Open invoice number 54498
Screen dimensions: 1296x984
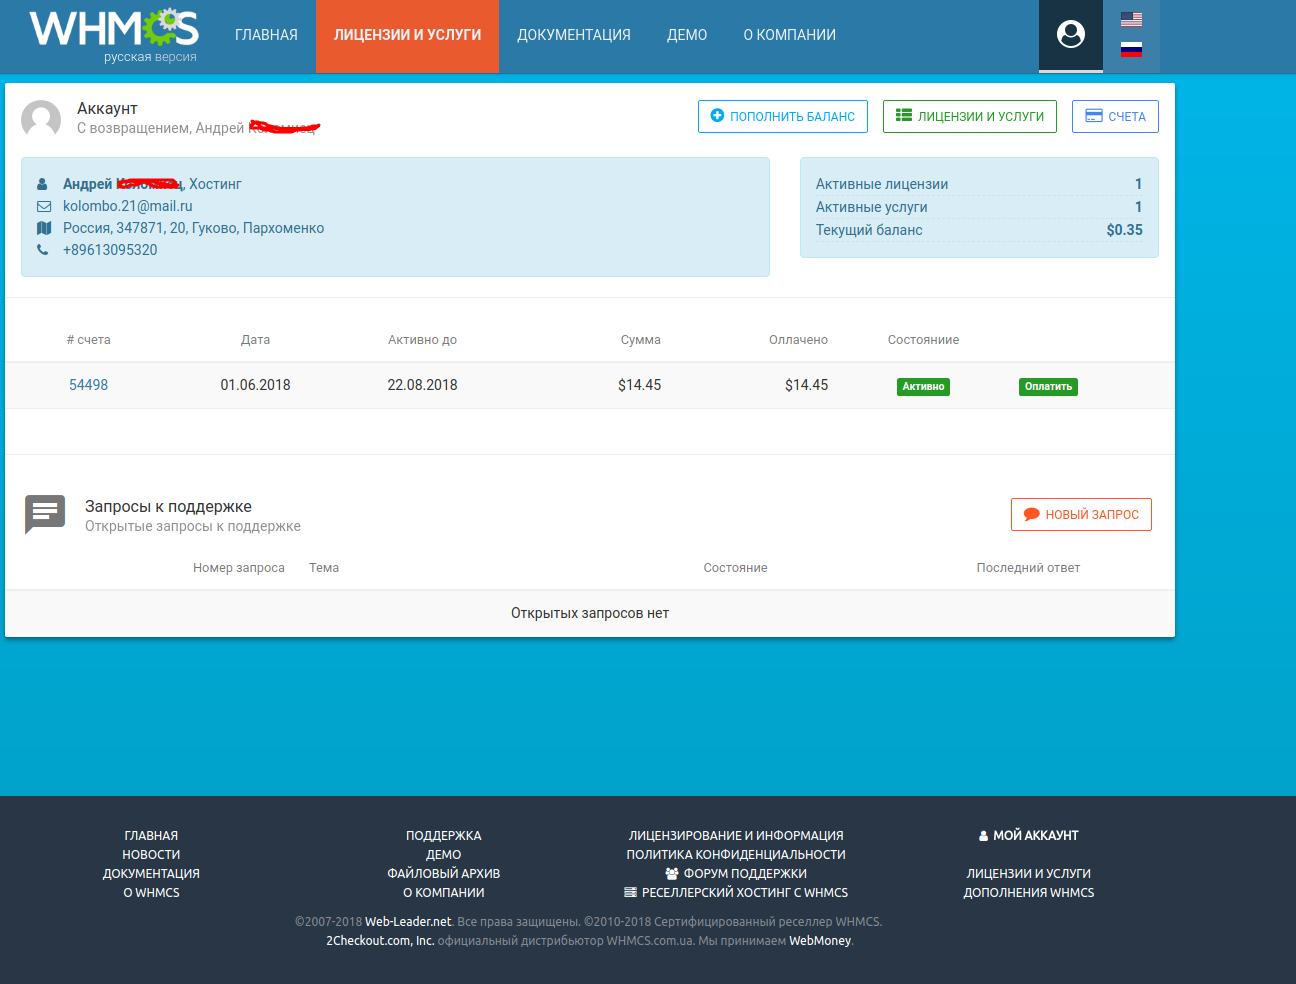click(88, 385)
